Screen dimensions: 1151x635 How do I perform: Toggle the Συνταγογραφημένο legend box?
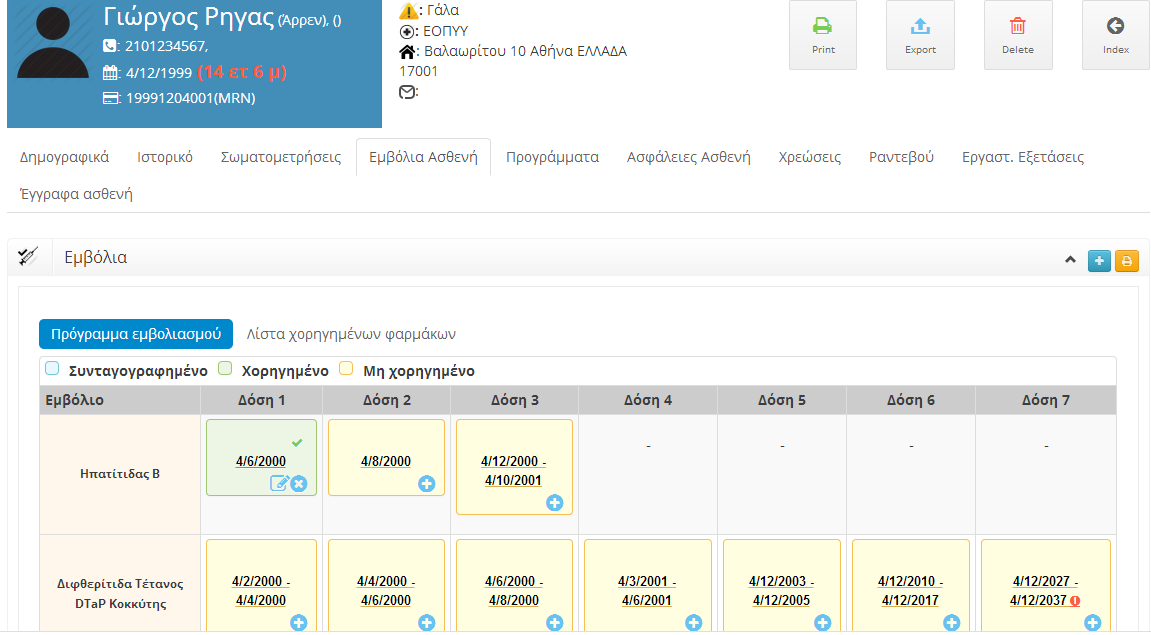[52, 369]
